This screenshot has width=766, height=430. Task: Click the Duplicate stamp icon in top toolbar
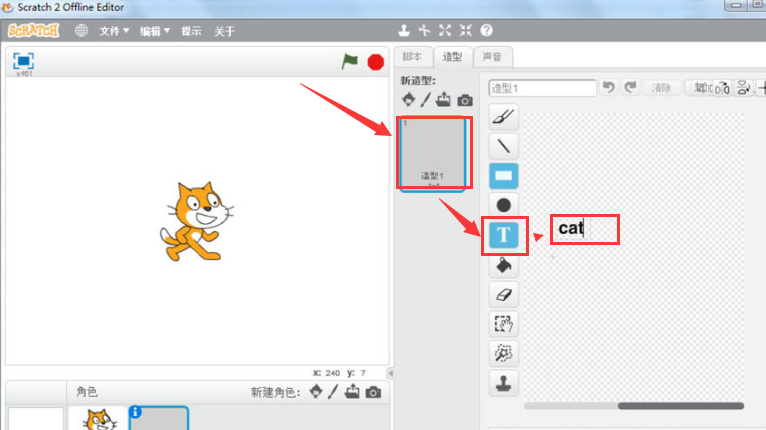click(404, 30)
